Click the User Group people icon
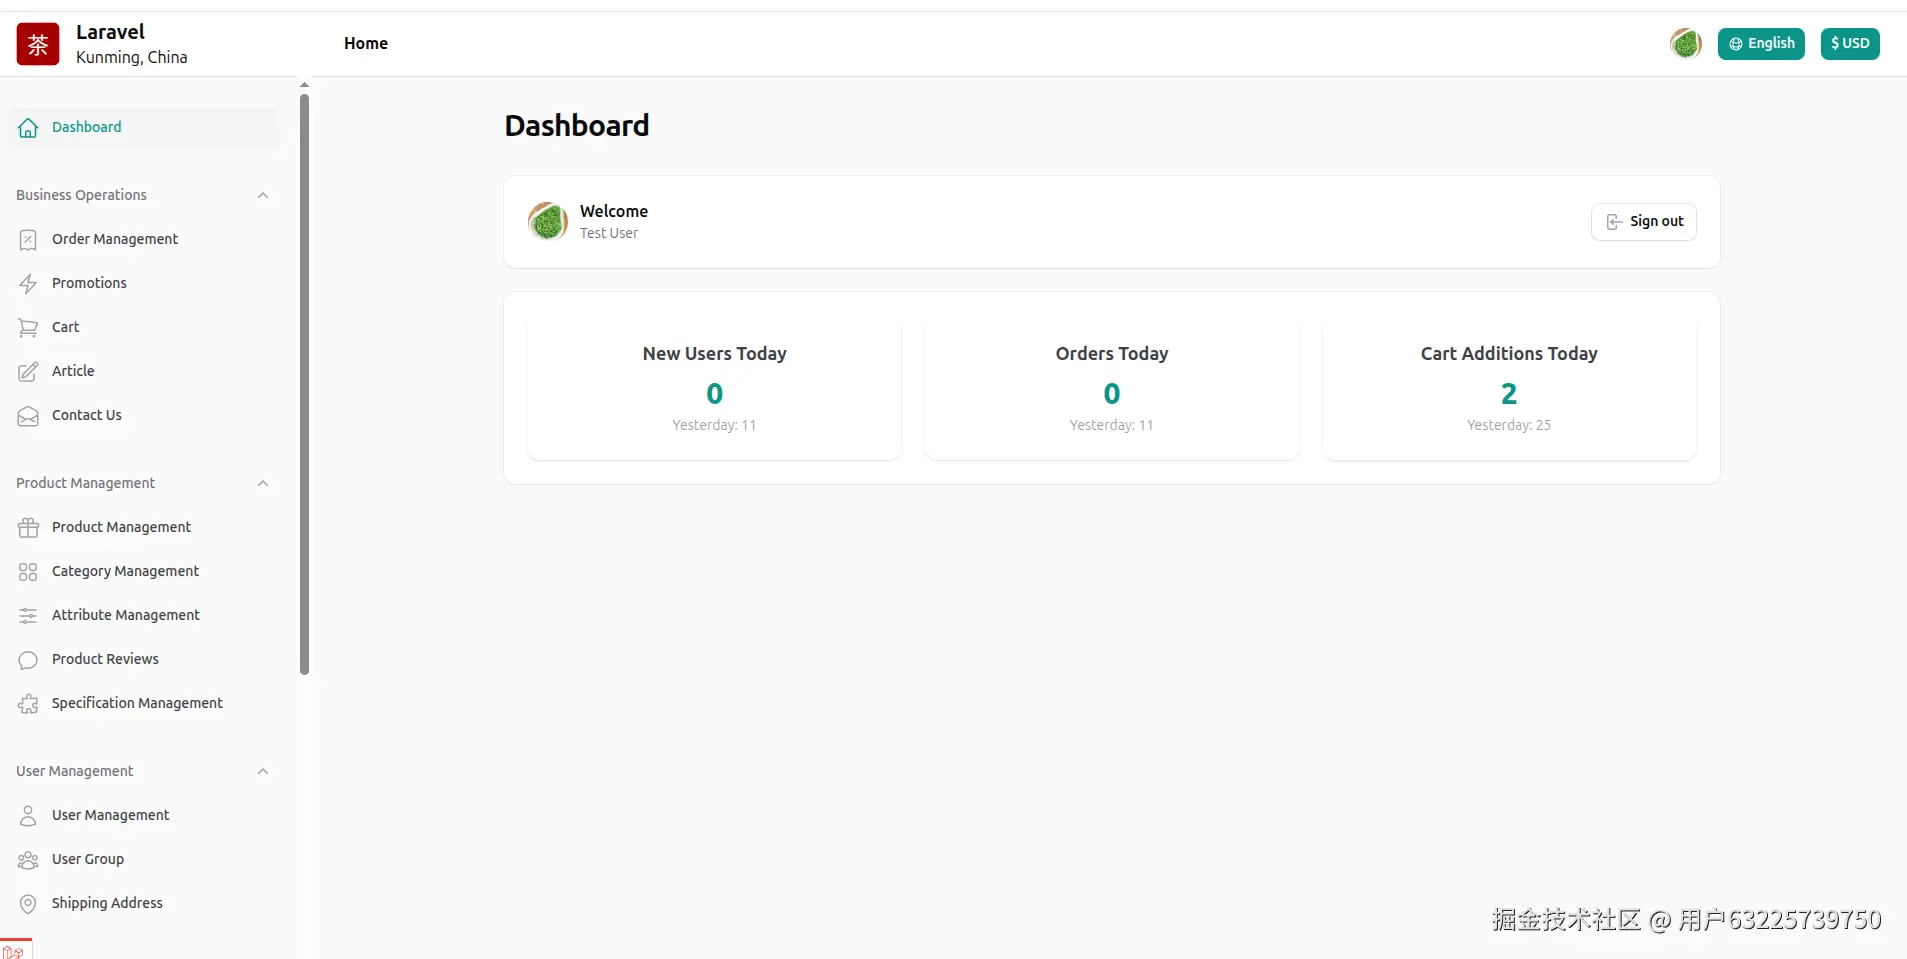The width and height of the screenshot is (1907, 959). [x=28, y=860]
